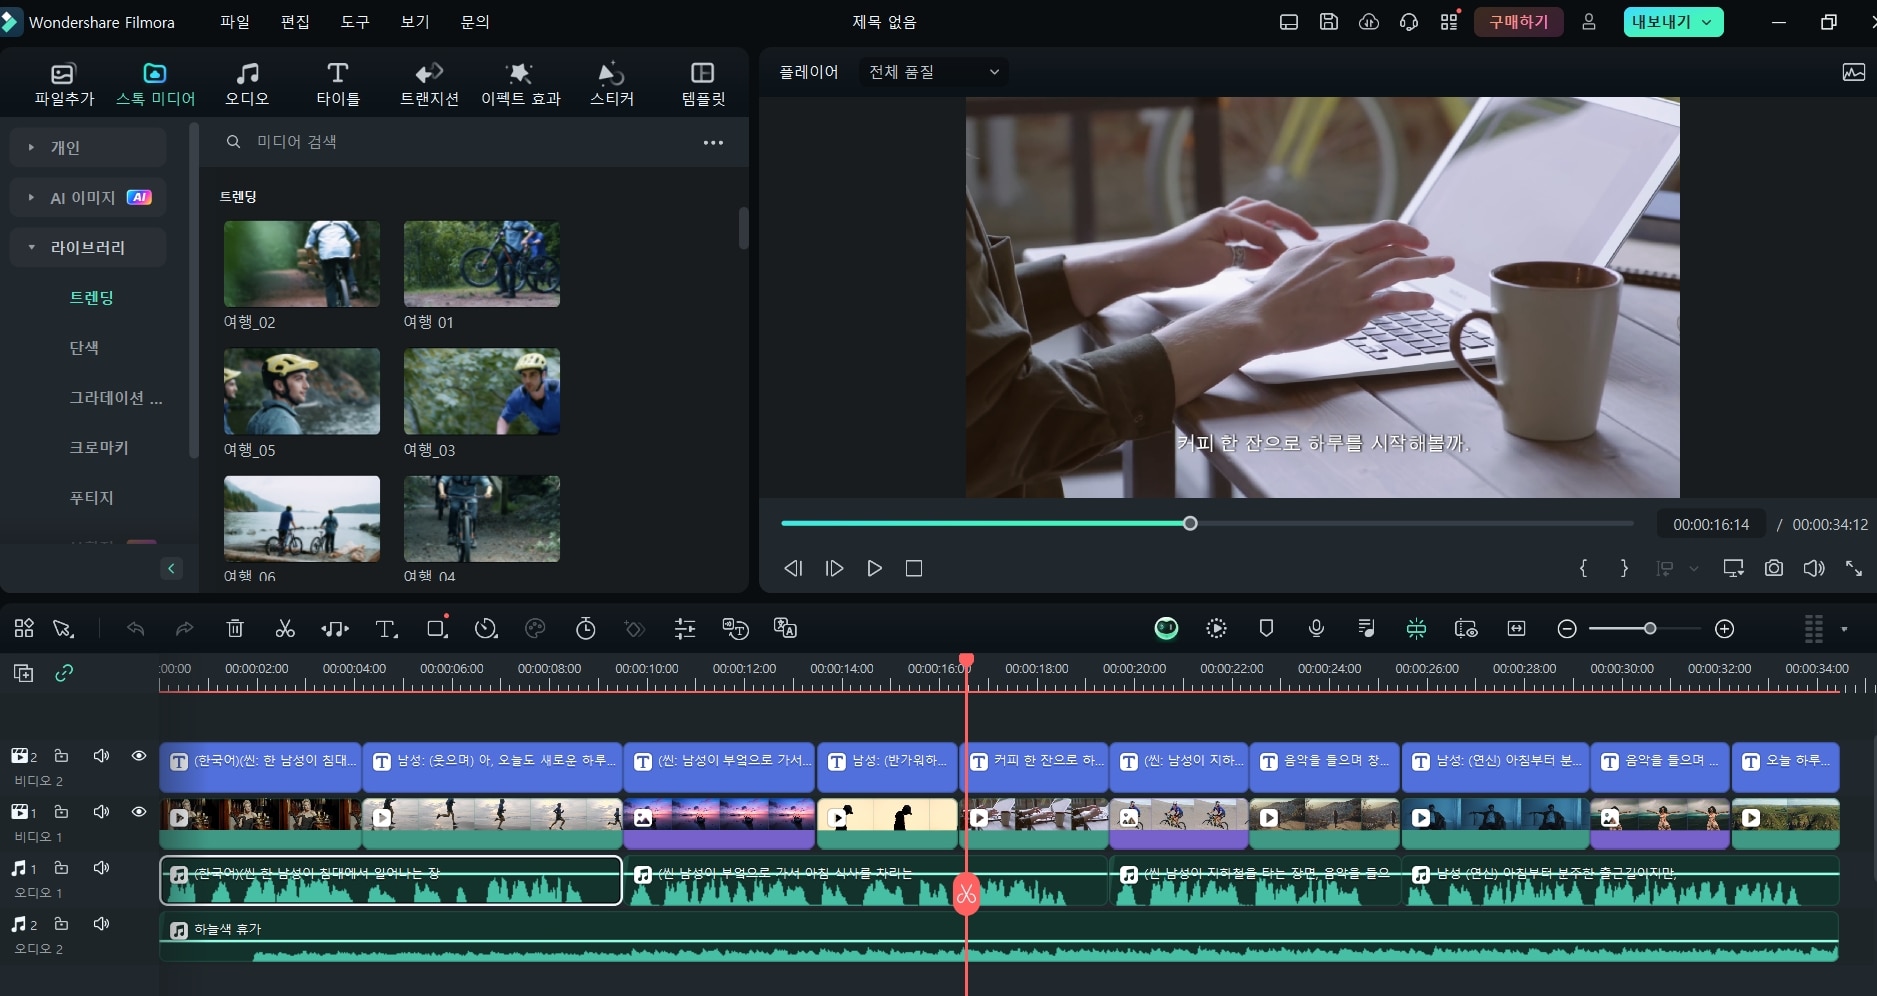
Task: Open cloud upload icon in title bar
Action: 1369,21
